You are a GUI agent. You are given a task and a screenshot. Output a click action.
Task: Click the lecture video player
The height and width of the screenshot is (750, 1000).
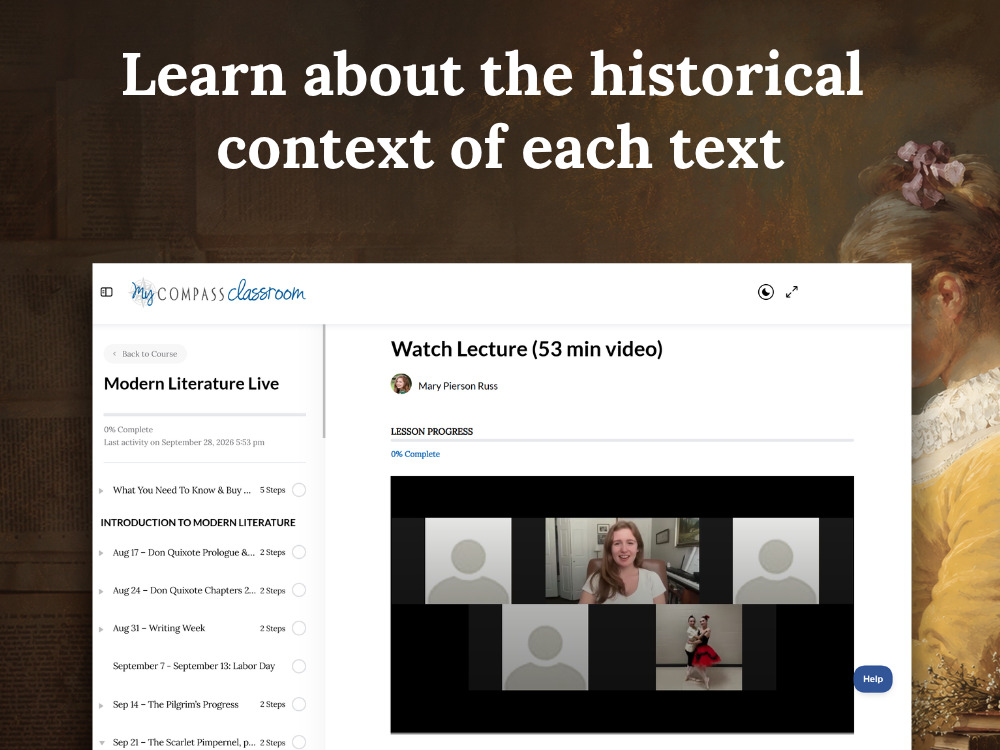pos(622,604)
